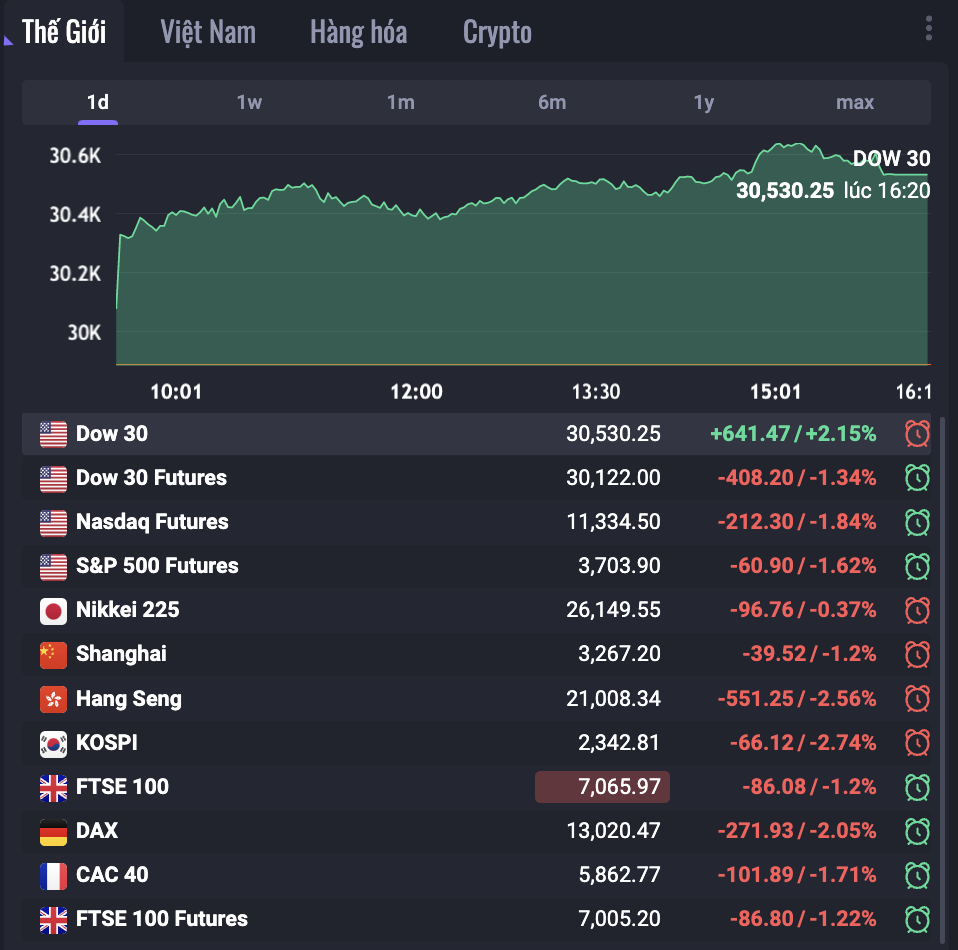Open the Hàng hóa tab
The image size is (958, 950).
358,32
